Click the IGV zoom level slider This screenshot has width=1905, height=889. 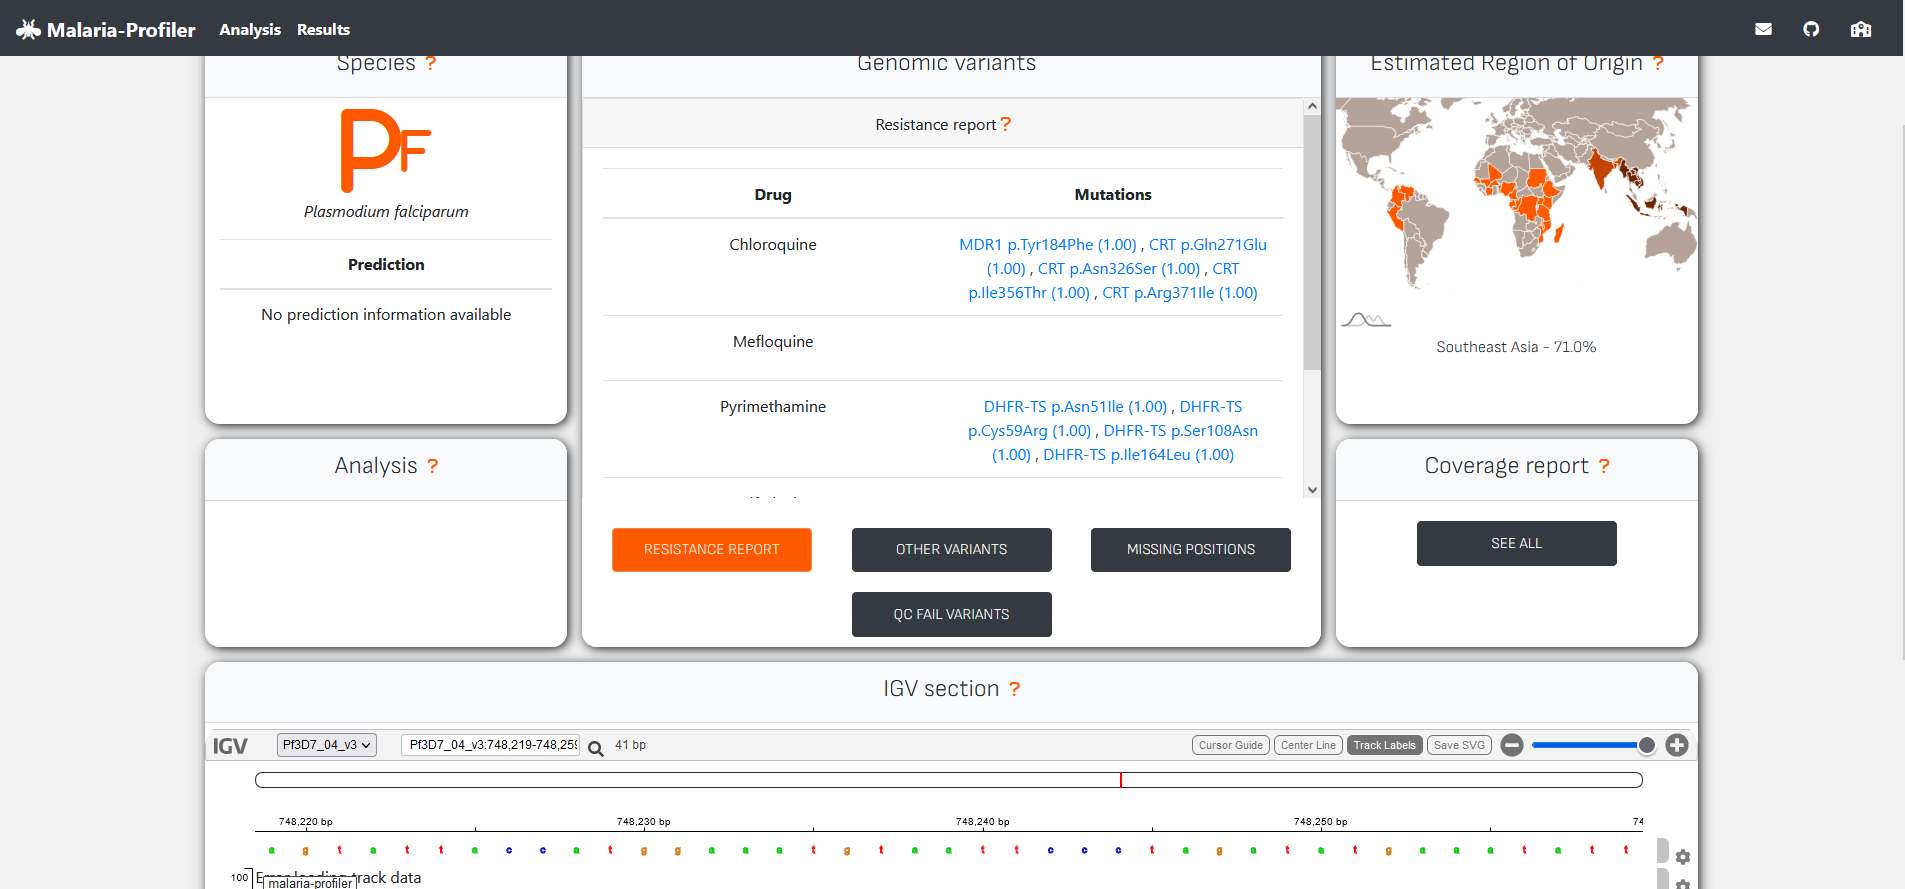1590,745
